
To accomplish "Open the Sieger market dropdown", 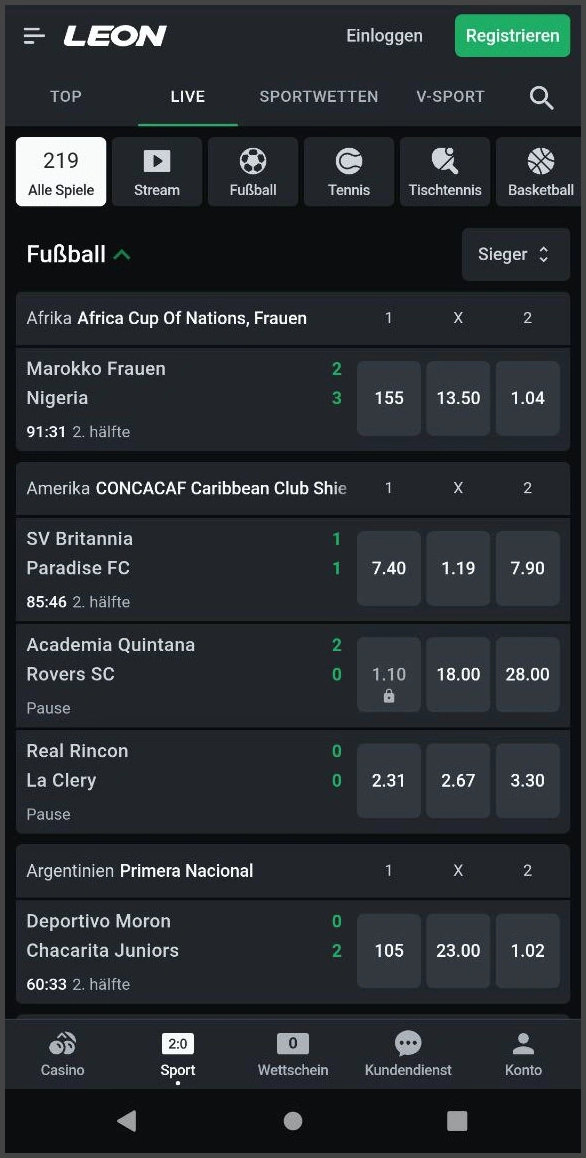I will click(515, 254).
